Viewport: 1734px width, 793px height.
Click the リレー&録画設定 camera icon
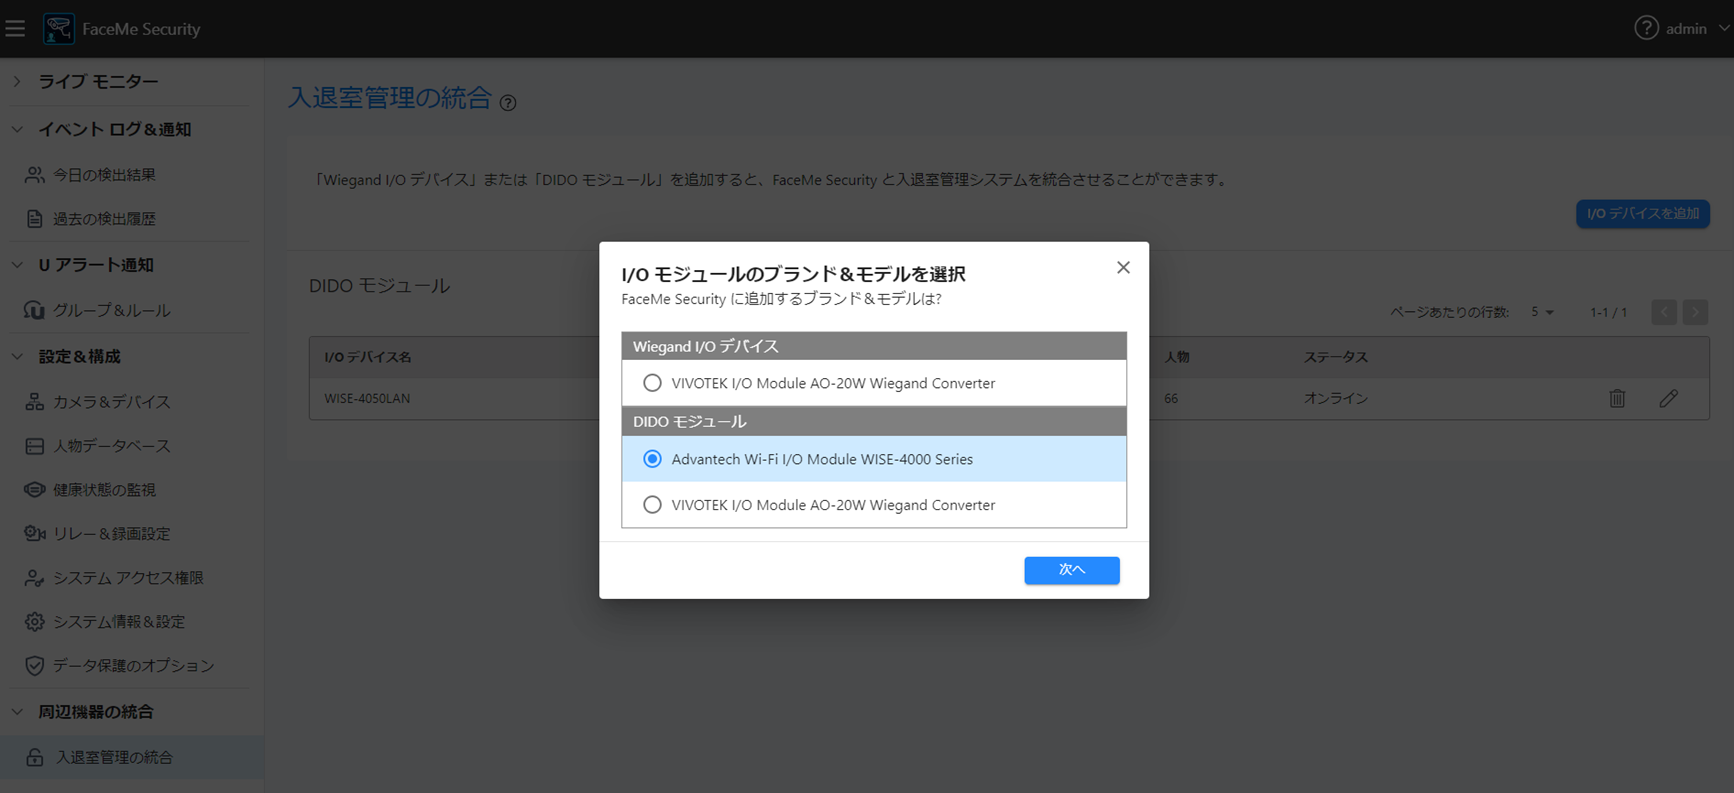(x=35, y=534)
